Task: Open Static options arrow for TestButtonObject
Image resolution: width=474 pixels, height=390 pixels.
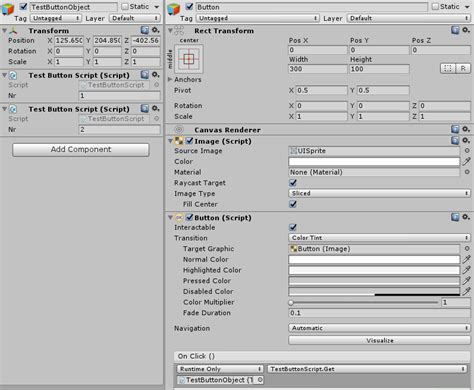Action: pyautogui.click(x=157, y=7)
